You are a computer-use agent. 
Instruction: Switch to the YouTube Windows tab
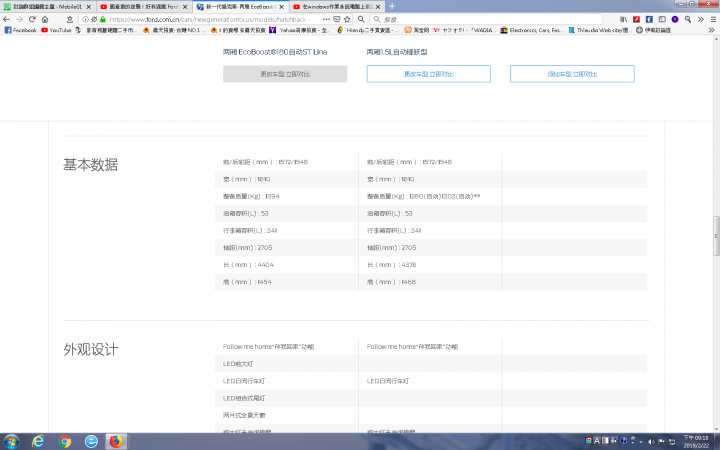coord(337,6)
